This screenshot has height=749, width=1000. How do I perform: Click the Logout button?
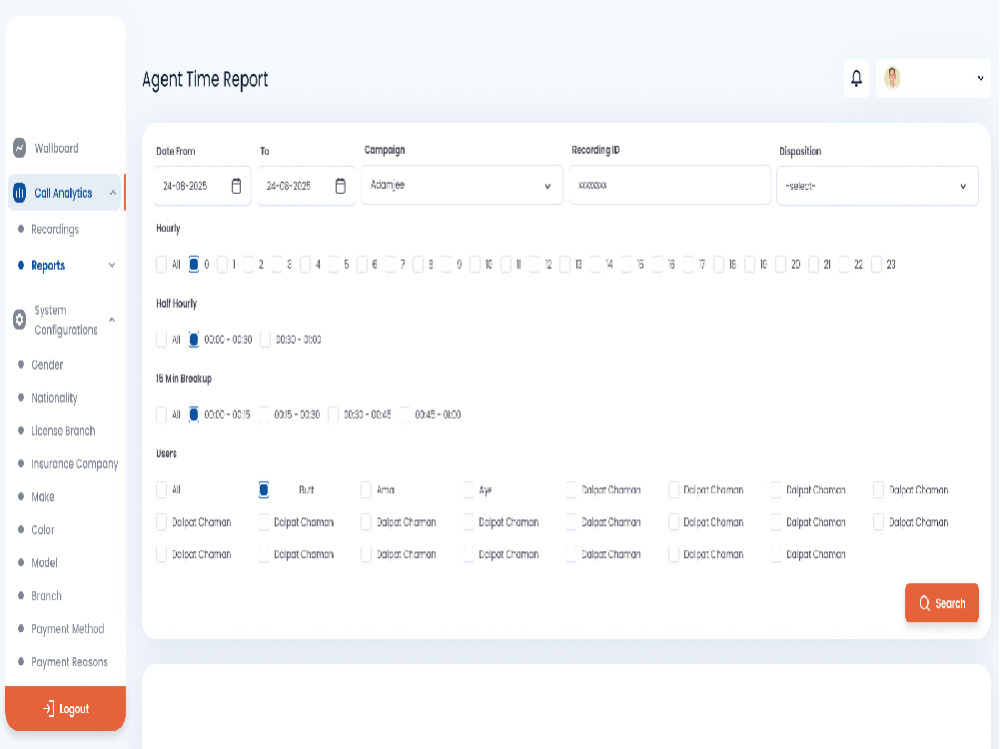pos(65,708)
